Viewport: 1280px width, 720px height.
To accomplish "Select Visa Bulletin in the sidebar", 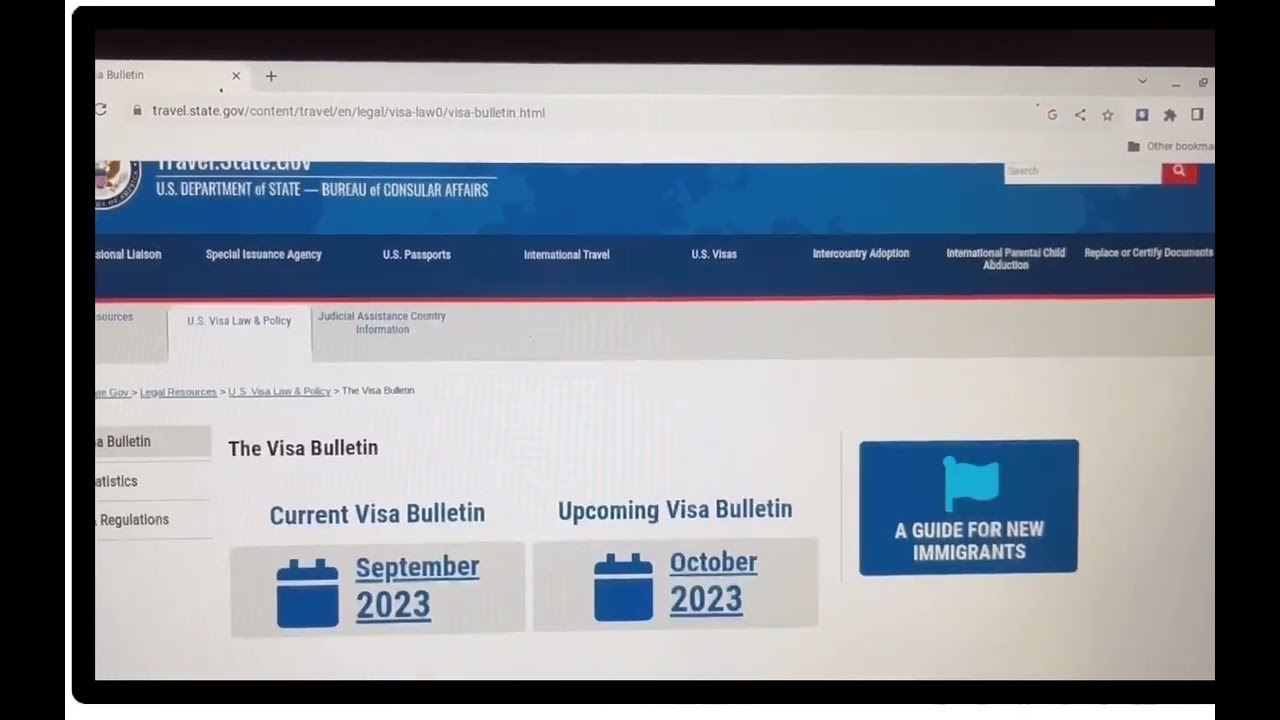I will tap(153, 442).
